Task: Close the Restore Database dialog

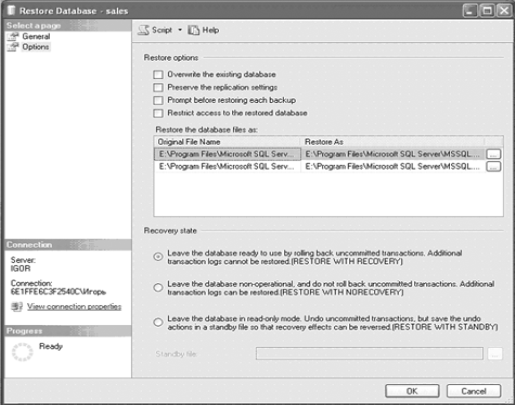Action: pyautogui.click(x=504, y=11)
